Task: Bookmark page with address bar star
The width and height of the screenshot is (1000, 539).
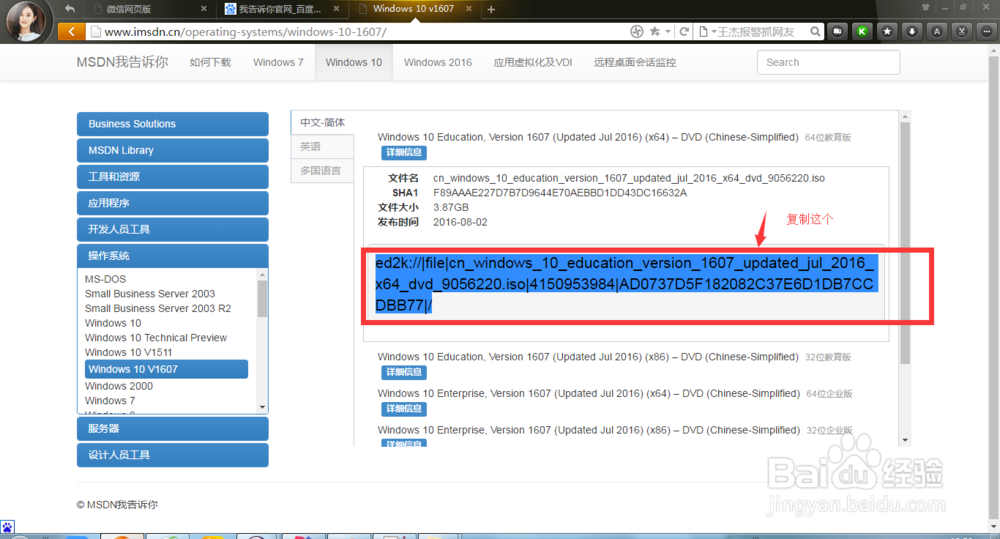Action: click(x=655, y=31)
